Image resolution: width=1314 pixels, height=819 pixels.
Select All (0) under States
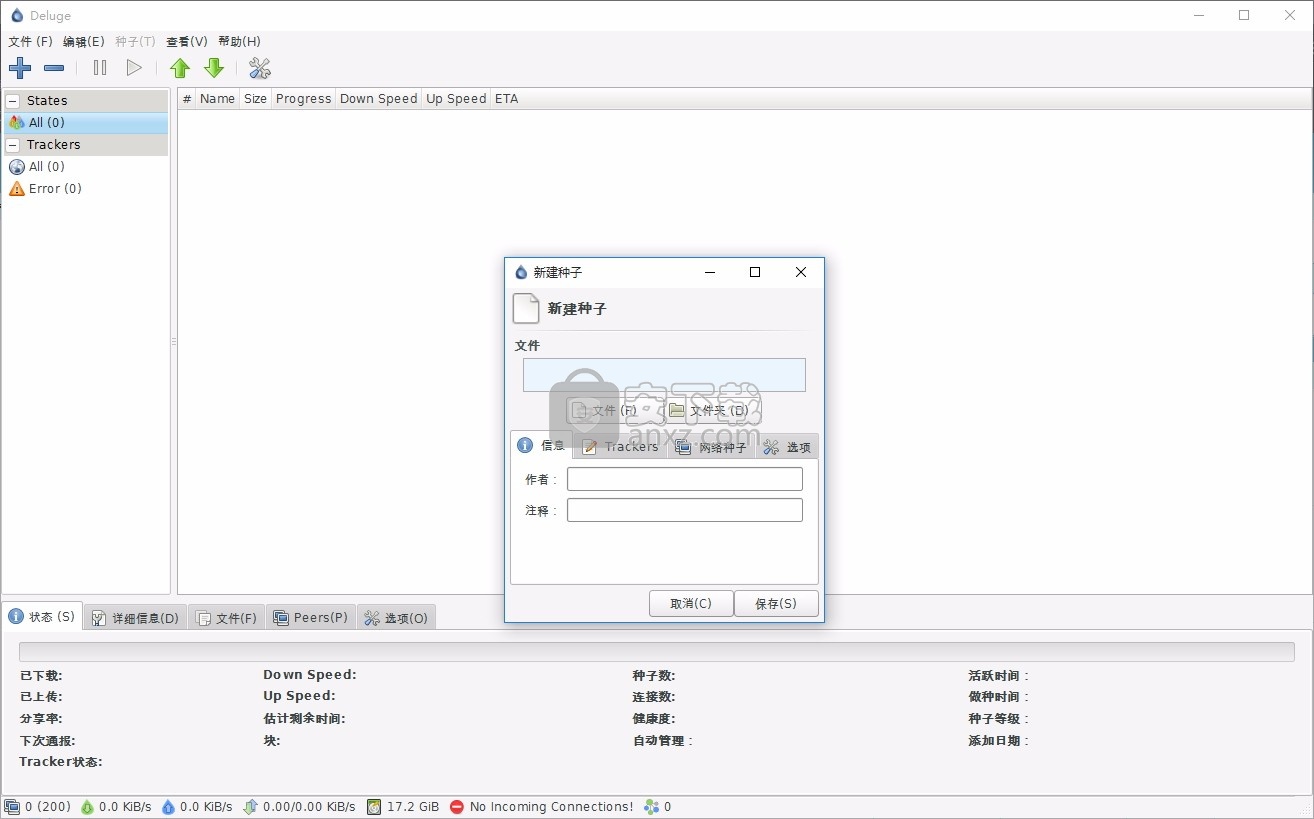(86, 123)
